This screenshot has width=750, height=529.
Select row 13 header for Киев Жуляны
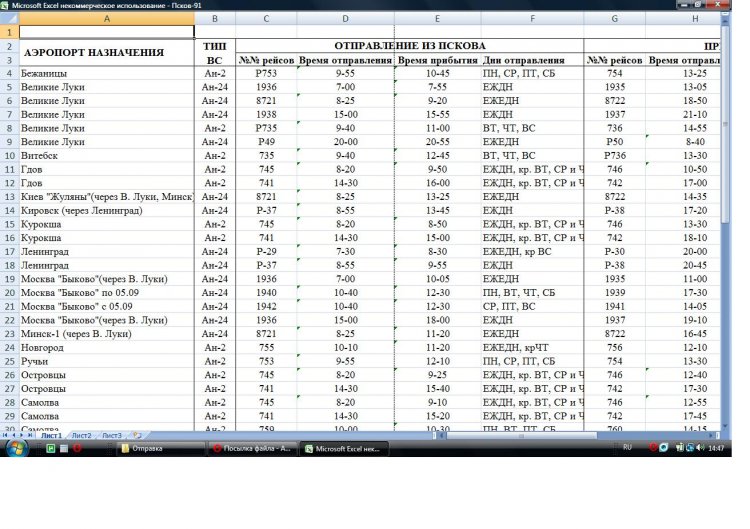(9, 197)
